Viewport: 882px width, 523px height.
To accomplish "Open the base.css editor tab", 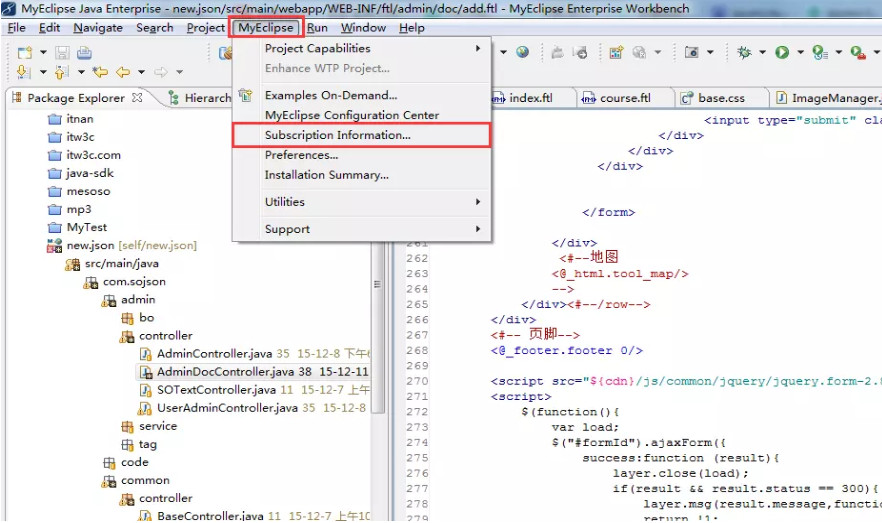I will tap(721, 98).
